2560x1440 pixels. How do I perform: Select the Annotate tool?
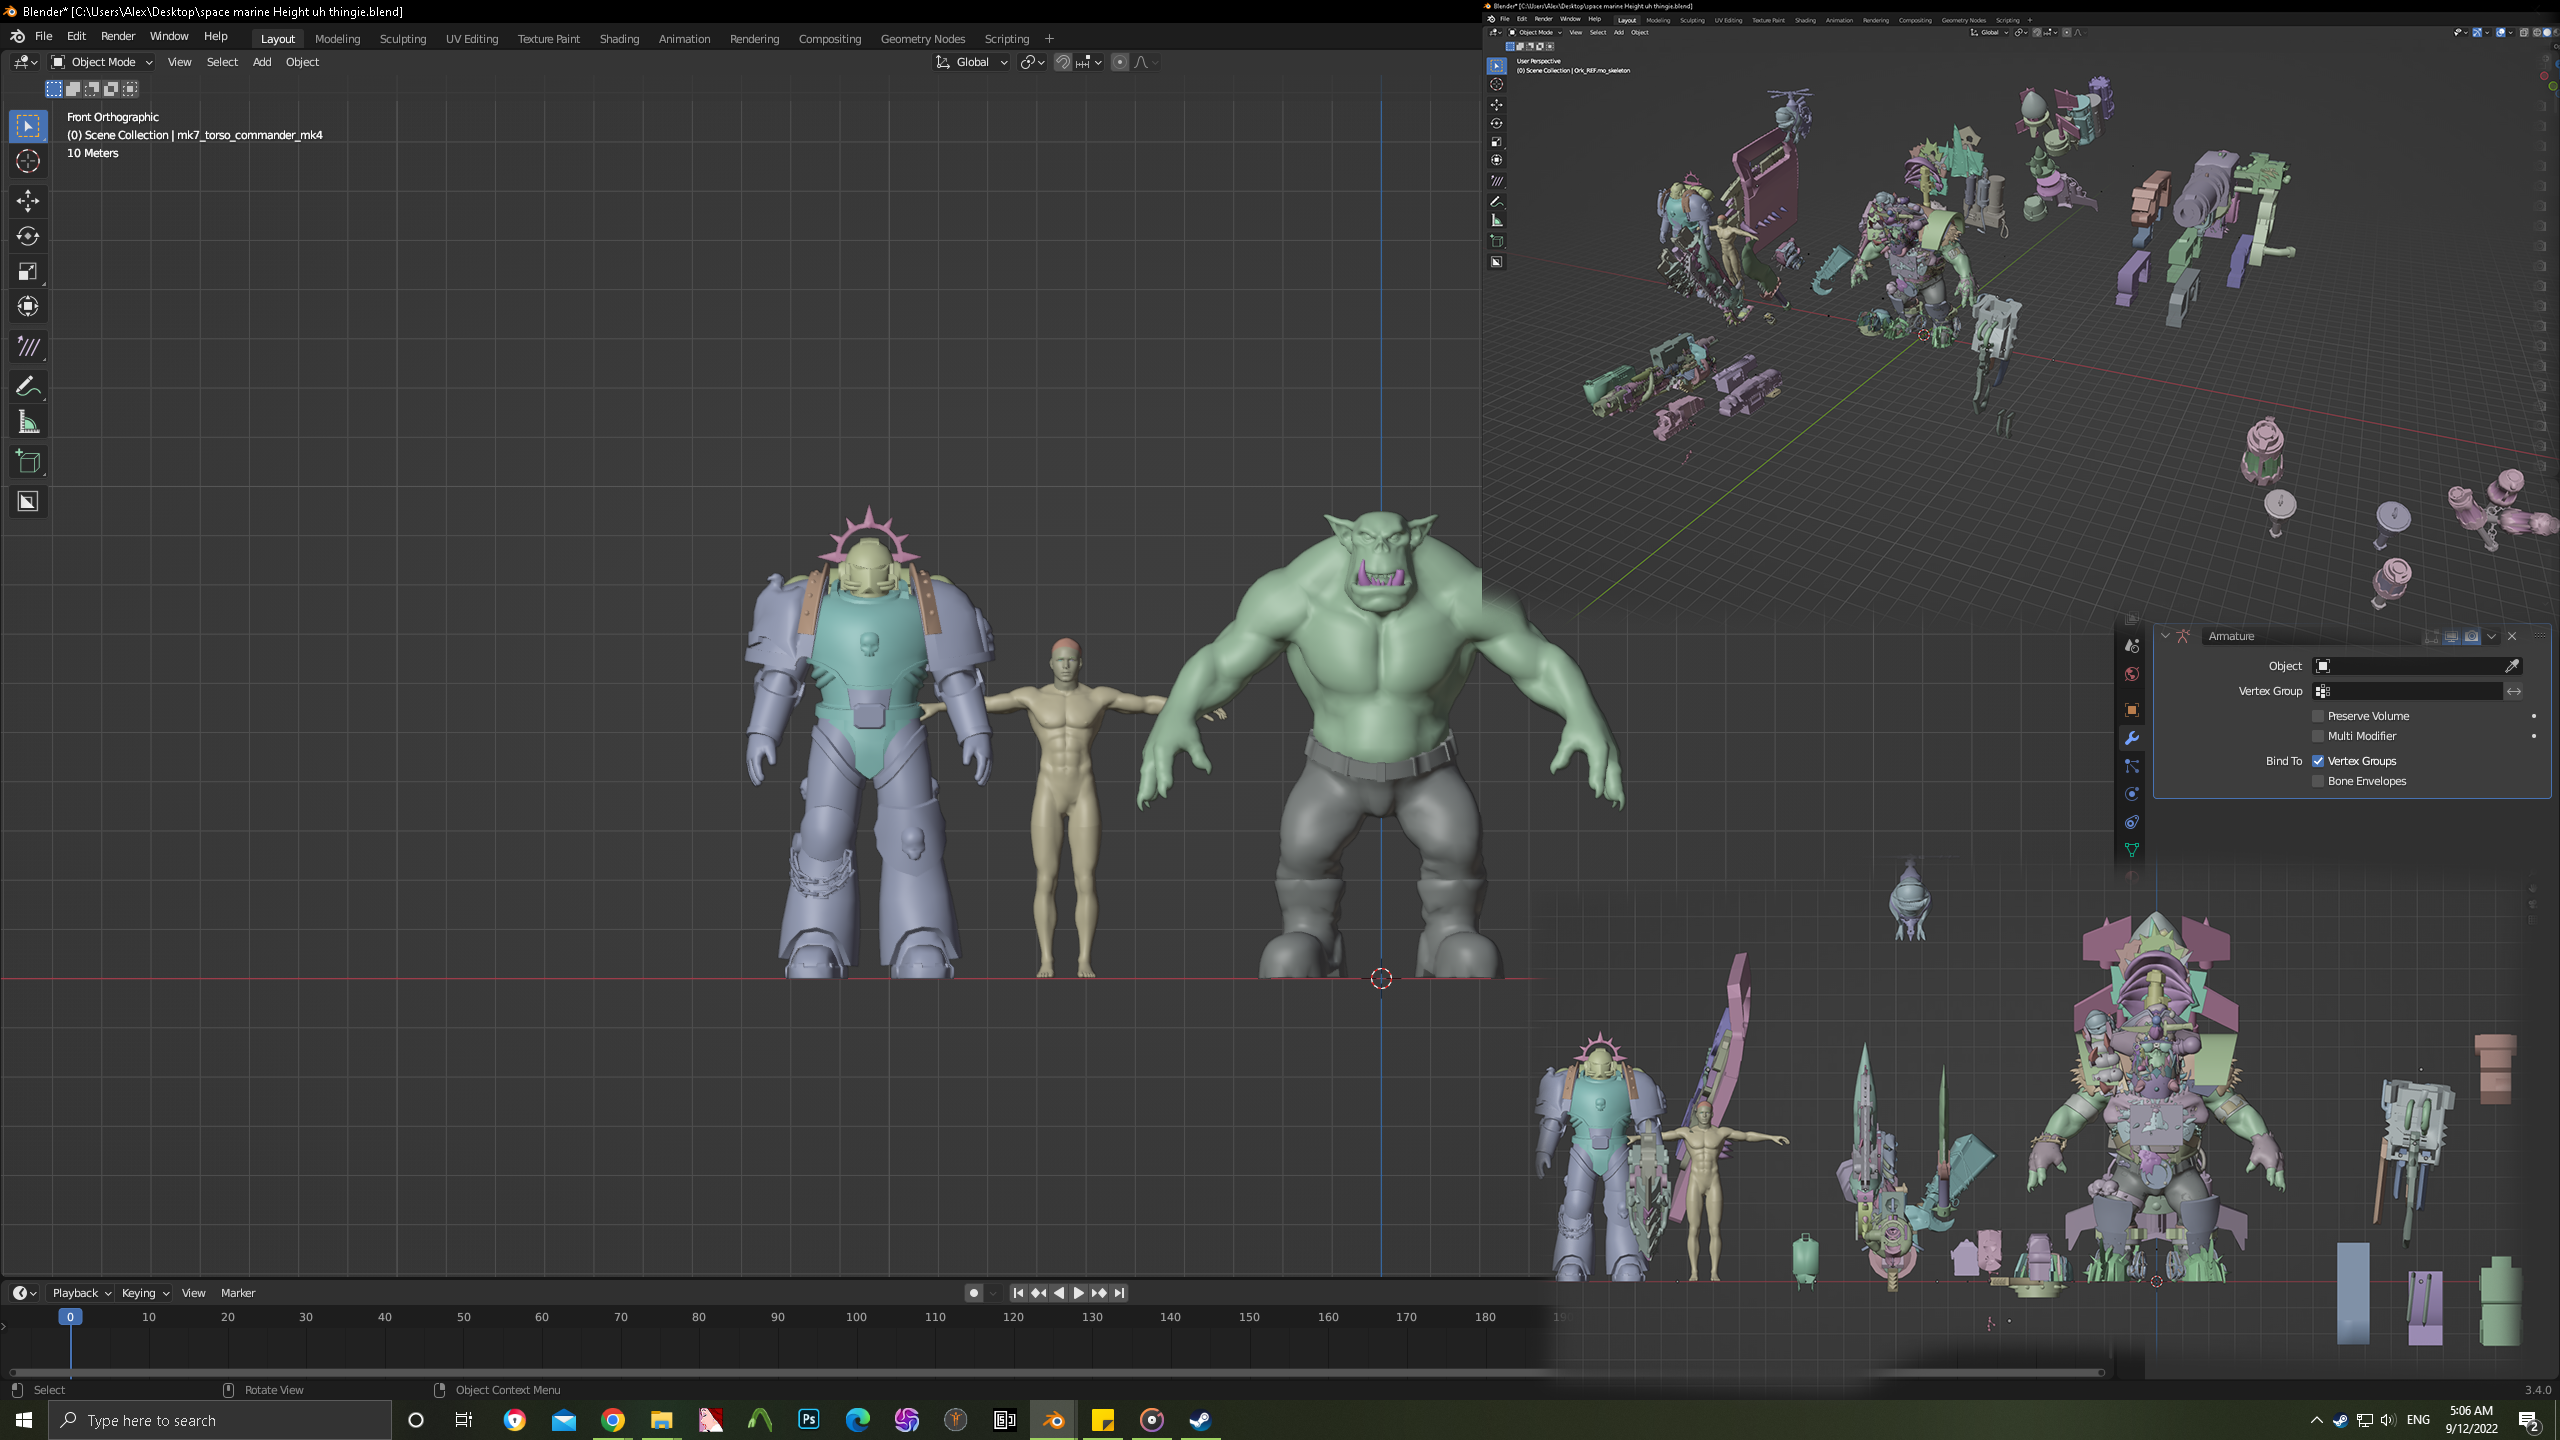[27, 386]
